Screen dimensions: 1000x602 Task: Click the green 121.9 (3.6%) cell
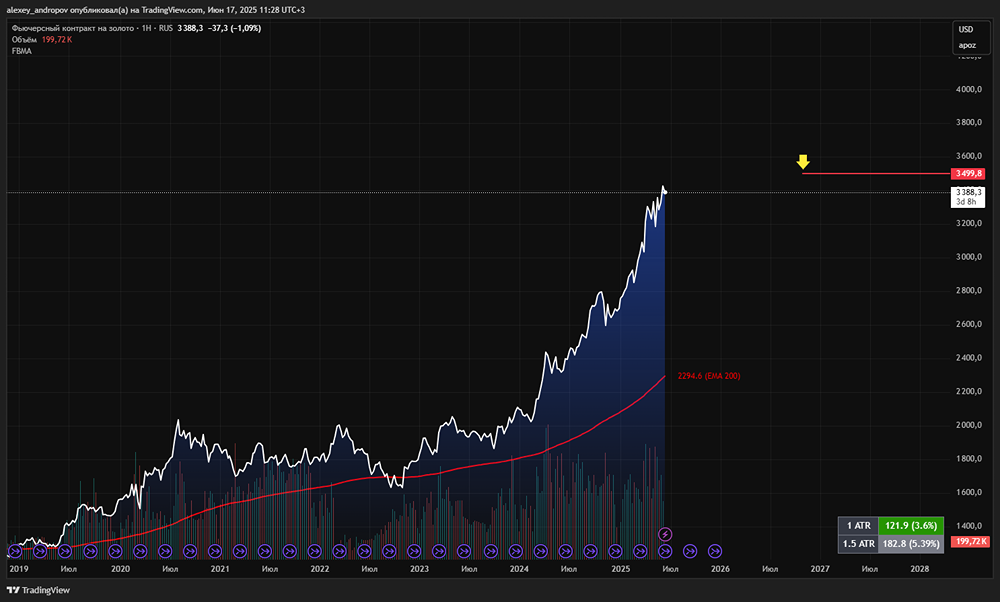[911, 526]
